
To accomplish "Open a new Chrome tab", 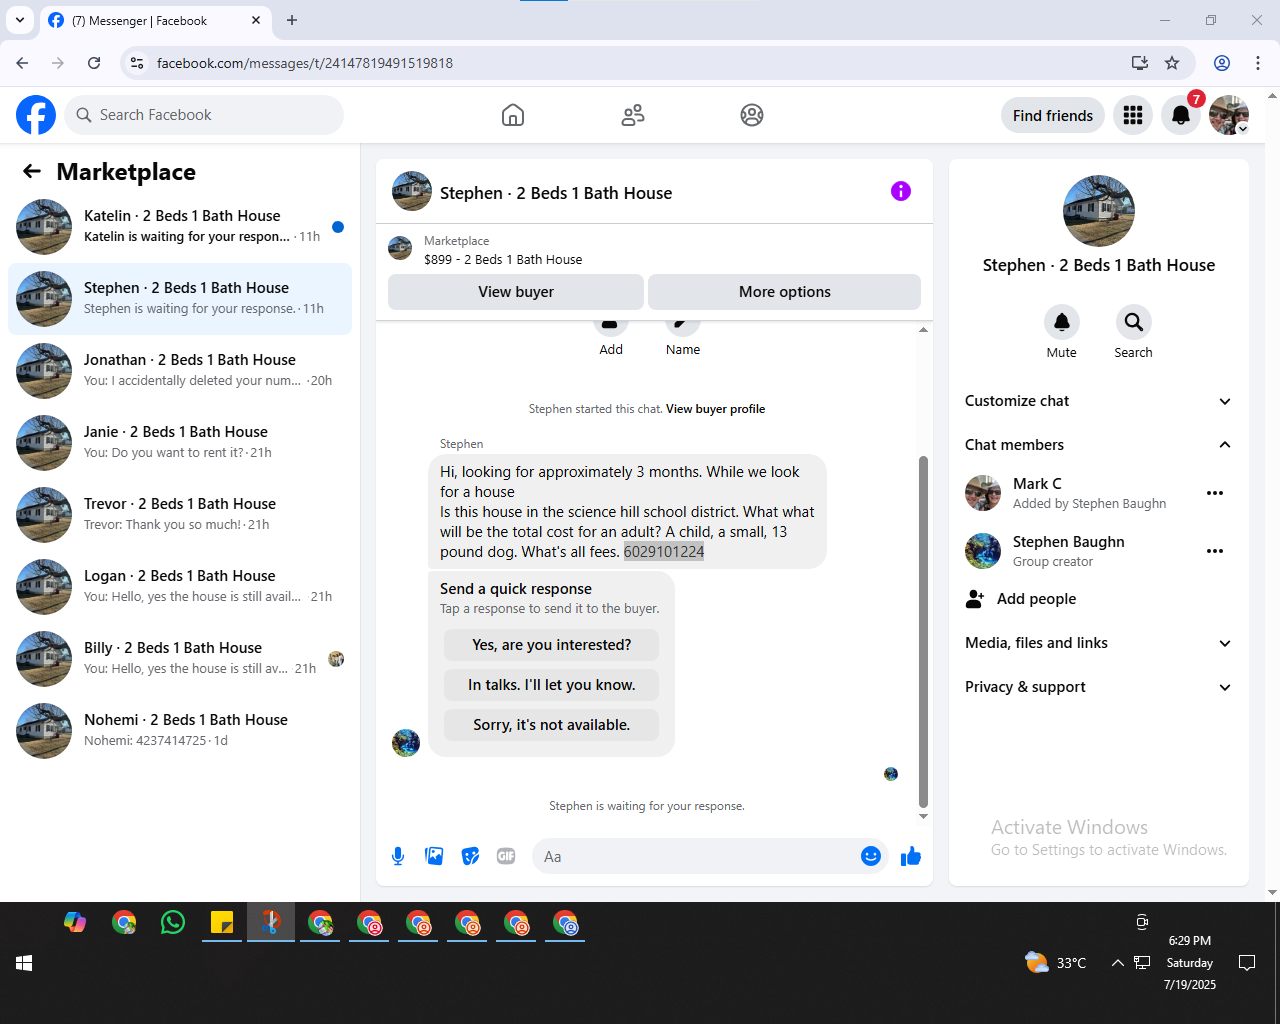I will pos(292,20).
